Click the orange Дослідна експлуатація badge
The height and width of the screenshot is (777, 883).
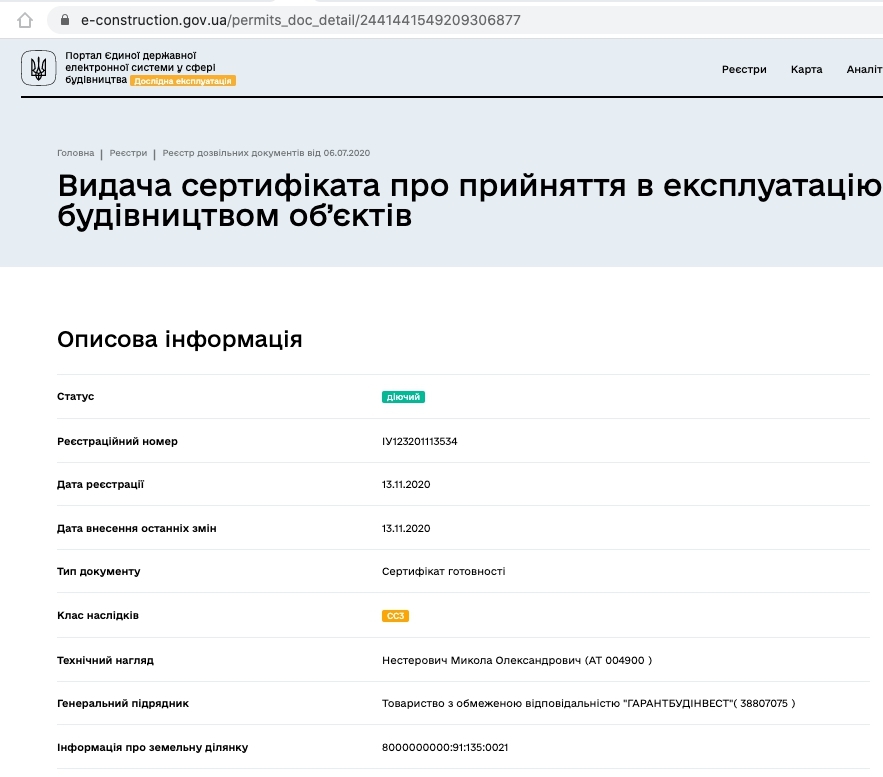183,81
